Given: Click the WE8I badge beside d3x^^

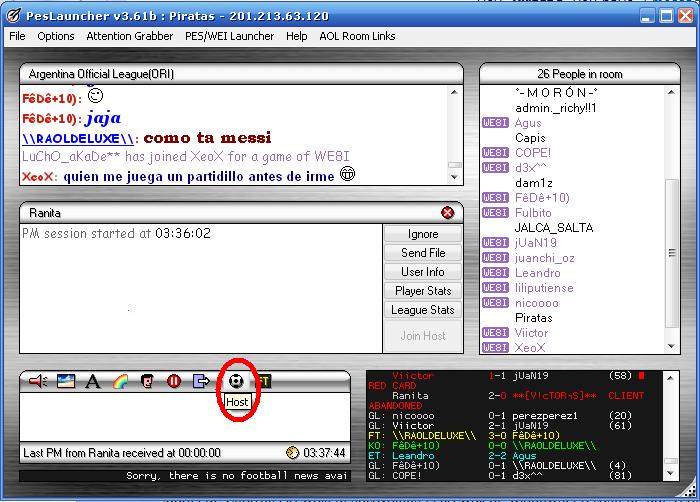Looking at the screenshot, I should click(x=495, y=167).
